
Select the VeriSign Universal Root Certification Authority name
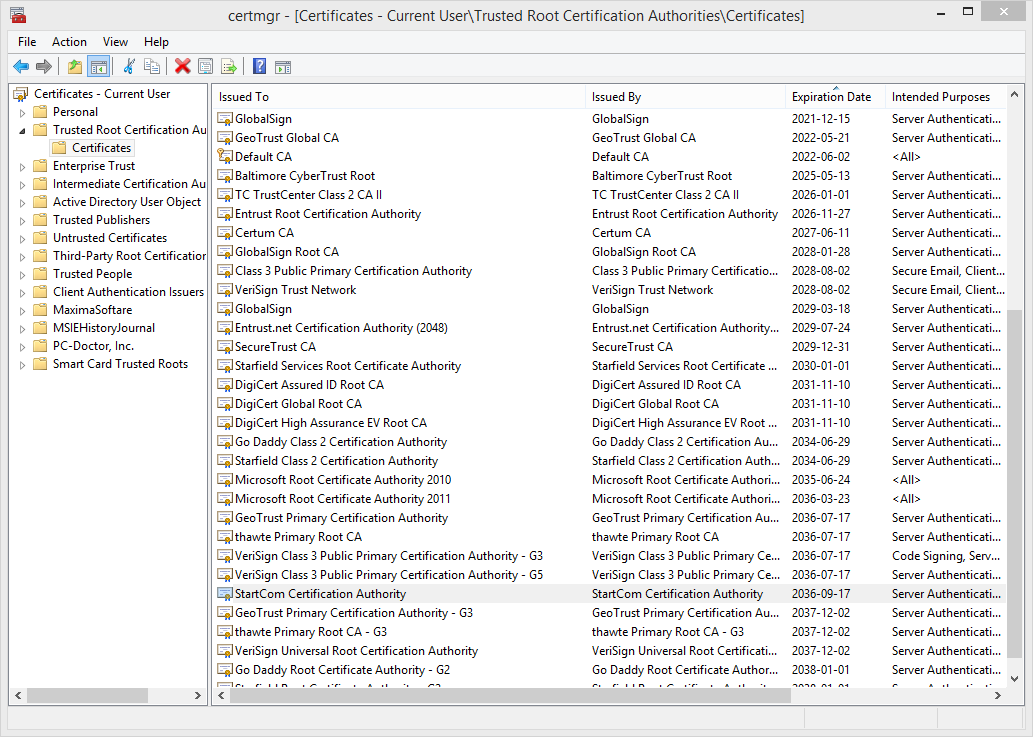356,651
